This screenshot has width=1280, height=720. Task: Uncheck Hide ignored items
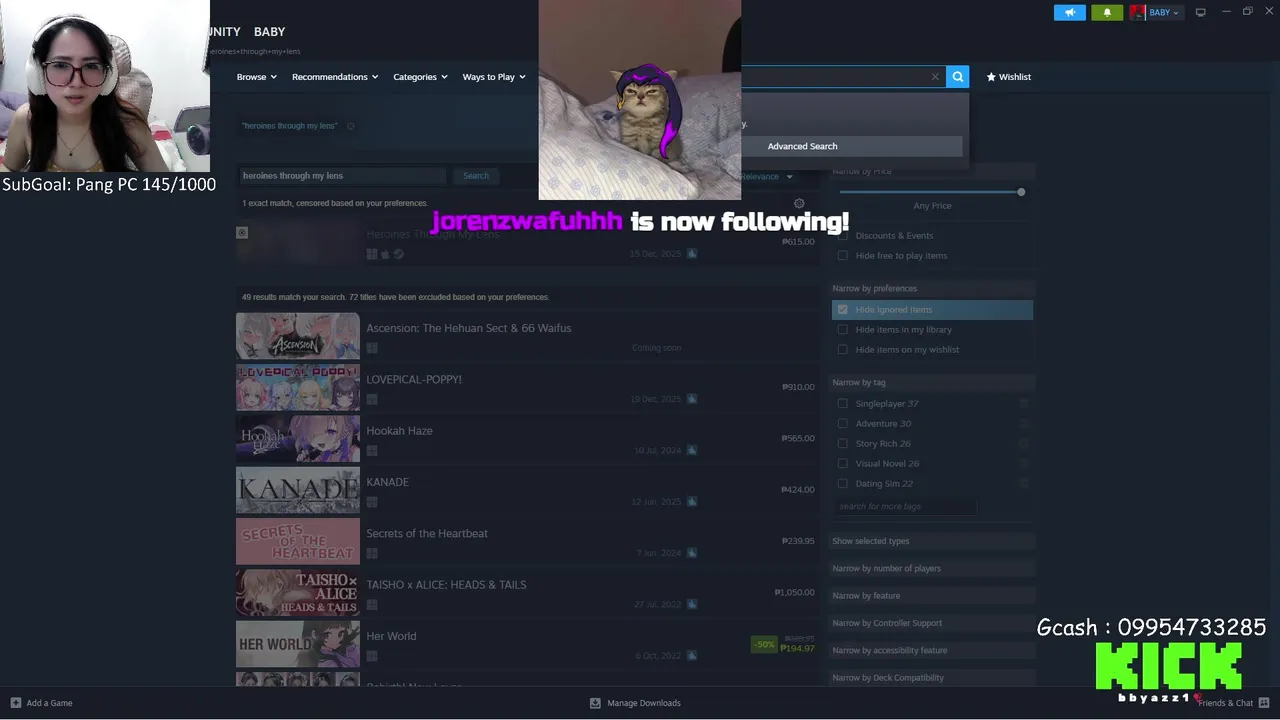(x=842, y=310)
